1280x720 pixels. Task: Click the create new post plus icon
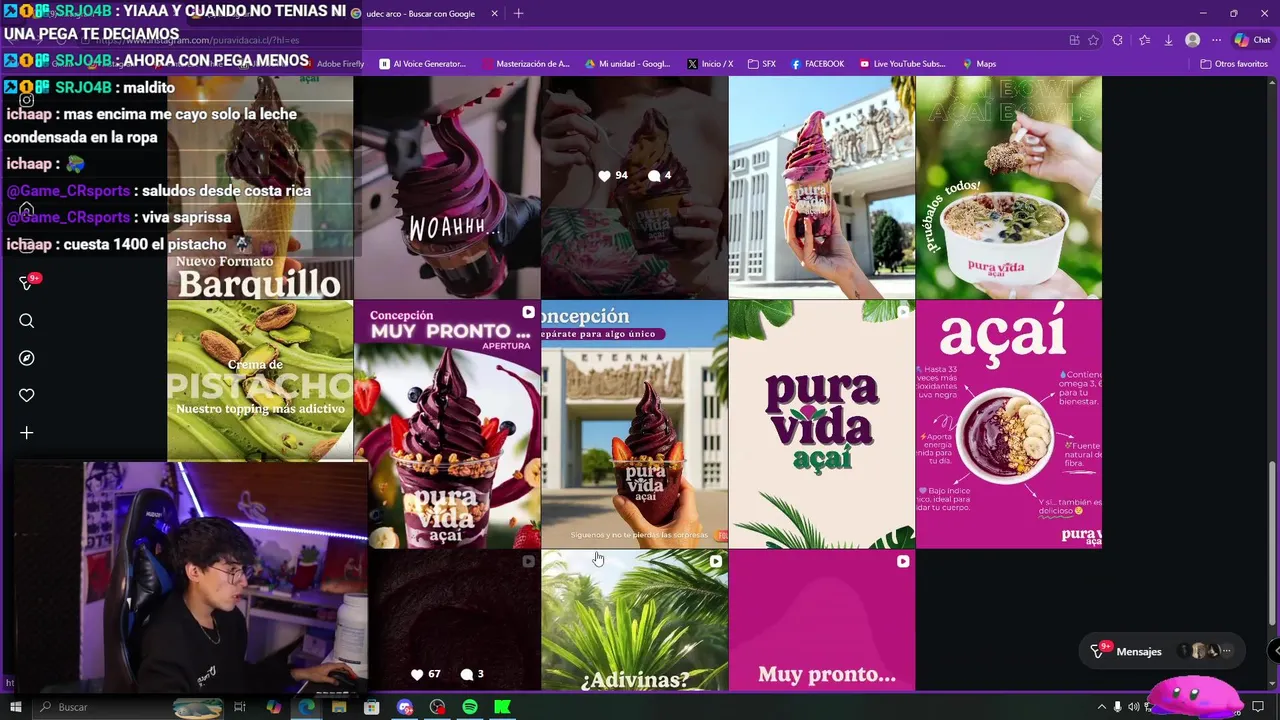click(27, 433)
